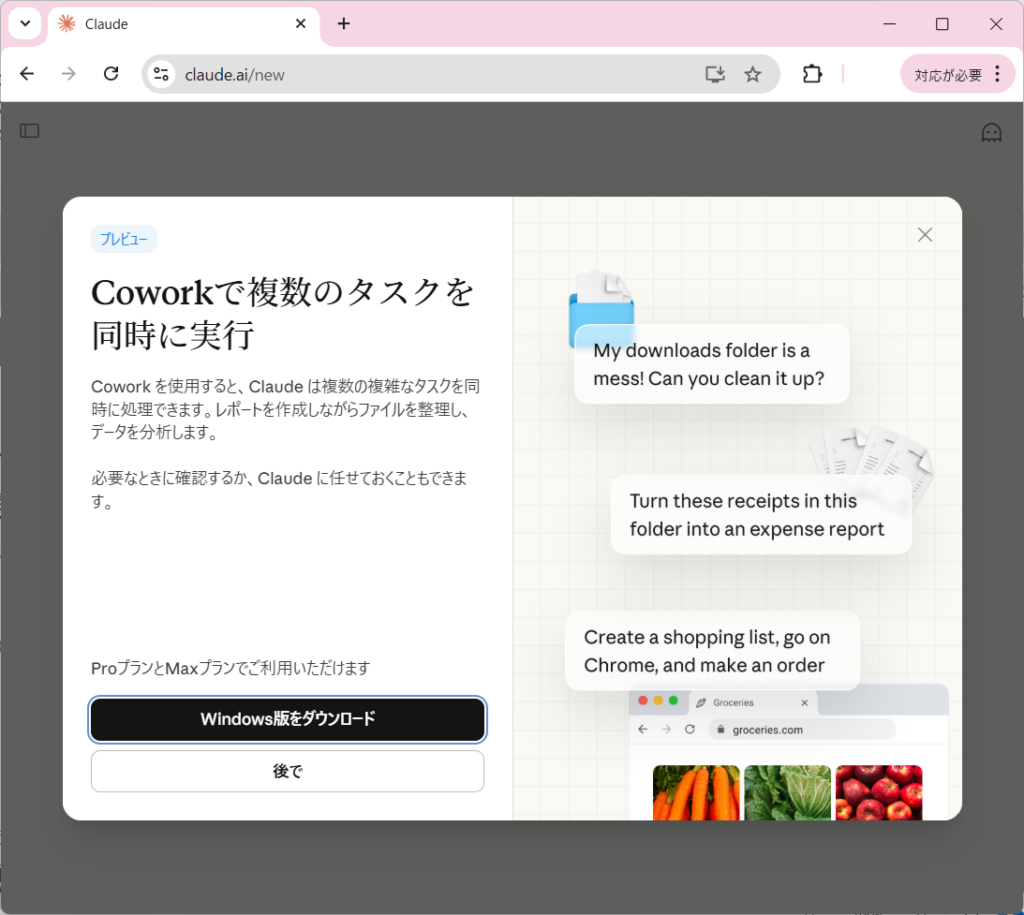This screenshot has width=1024, height=915.
Task: Open Chrome menu via 対応が必要 button
Action: click(x=958, y=74)
